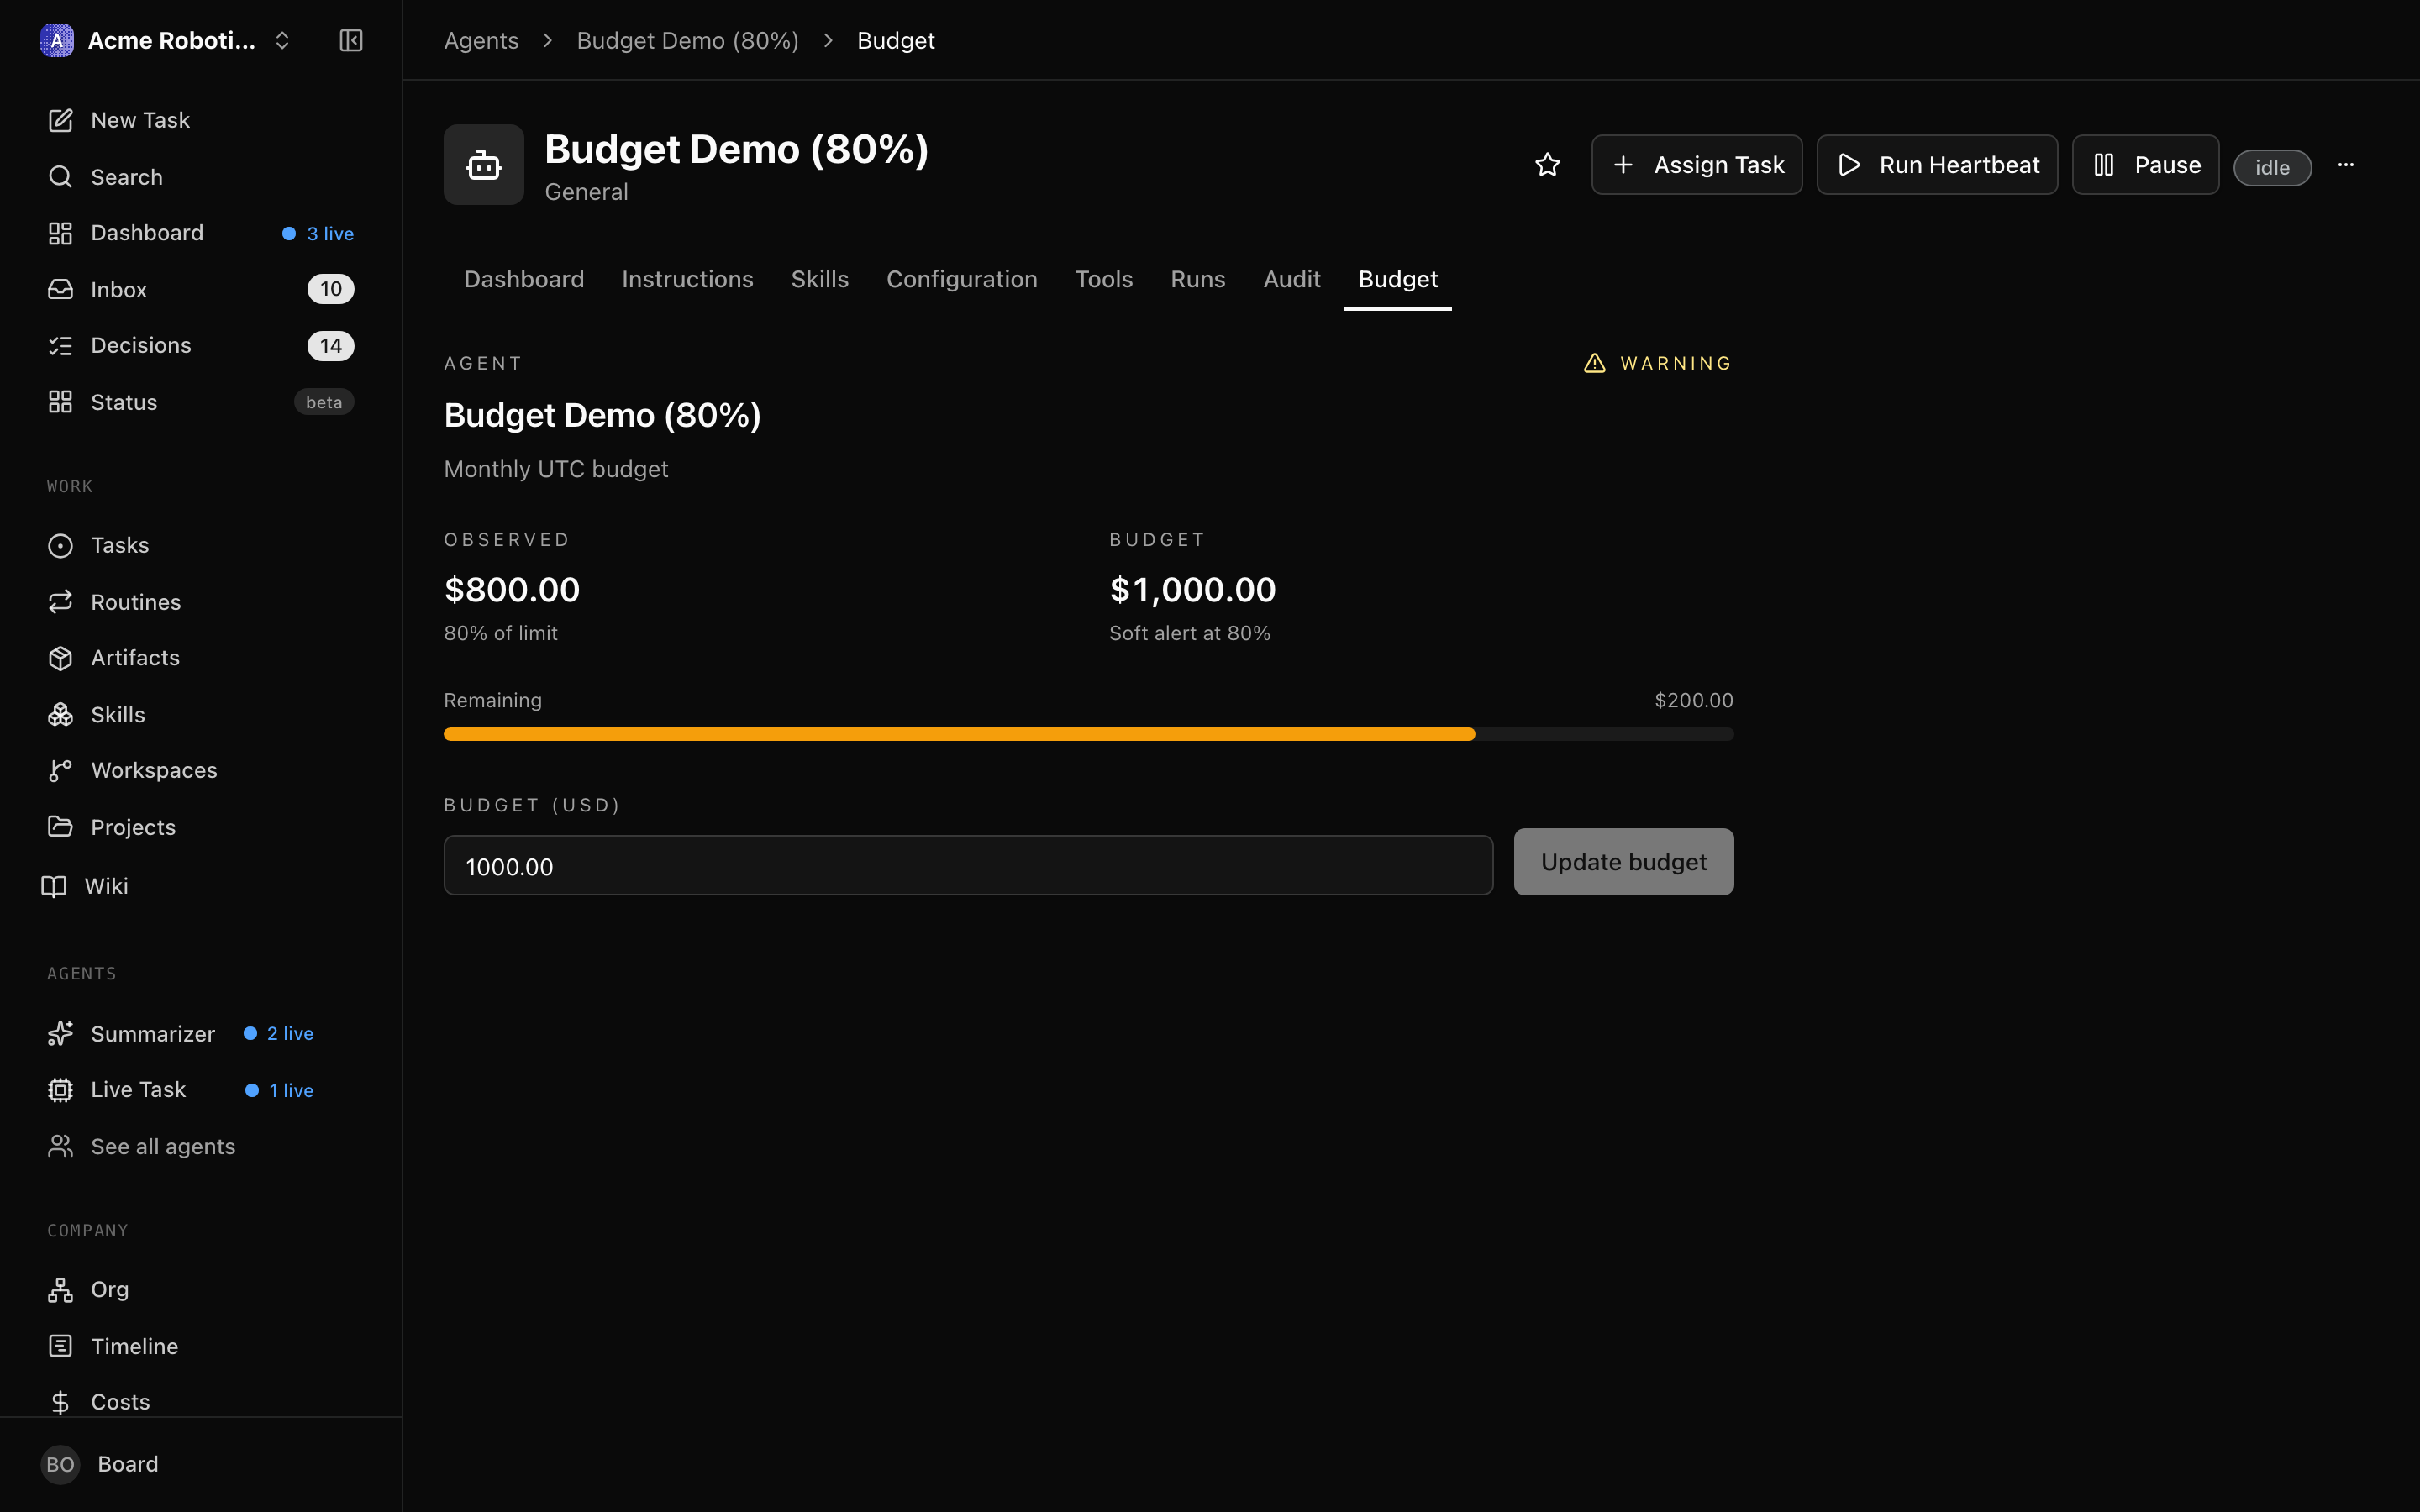This screenshot has width=2420, height=1512.
Task: Click the orange budget progress bar
Action: coord(959,734)
